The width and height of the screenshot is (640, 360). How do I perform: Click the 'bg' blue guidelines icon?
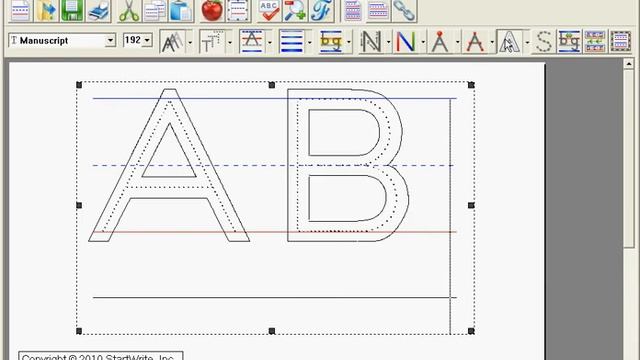pyautogui.click(x=569, y=41)
